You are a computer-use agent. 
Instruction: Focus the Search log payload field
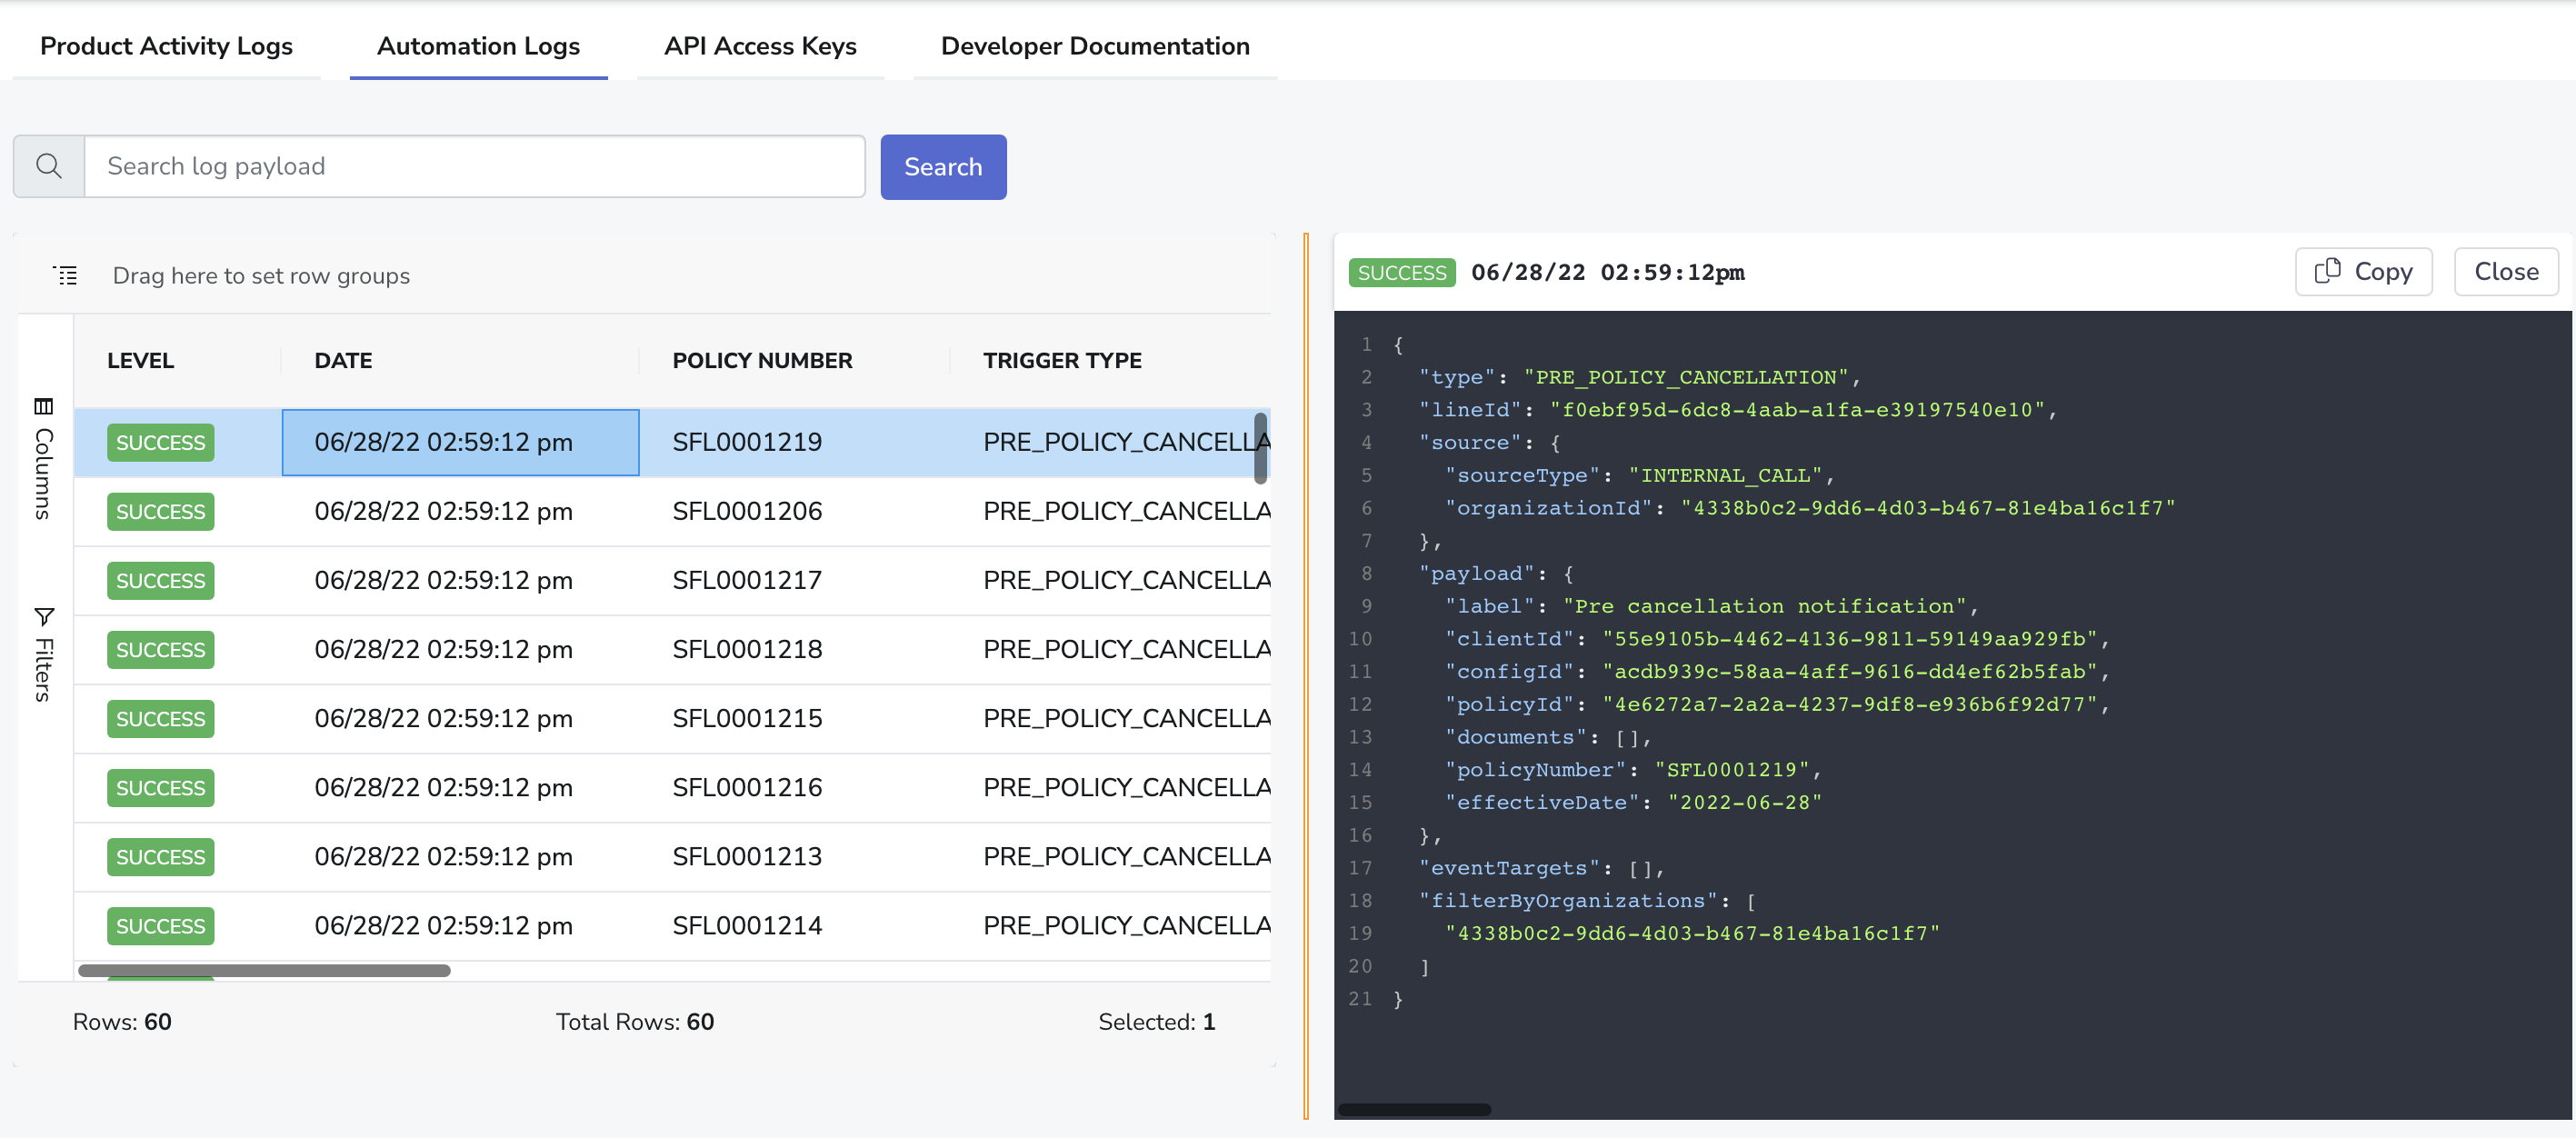pyautogui.click(x=475, y=166)
